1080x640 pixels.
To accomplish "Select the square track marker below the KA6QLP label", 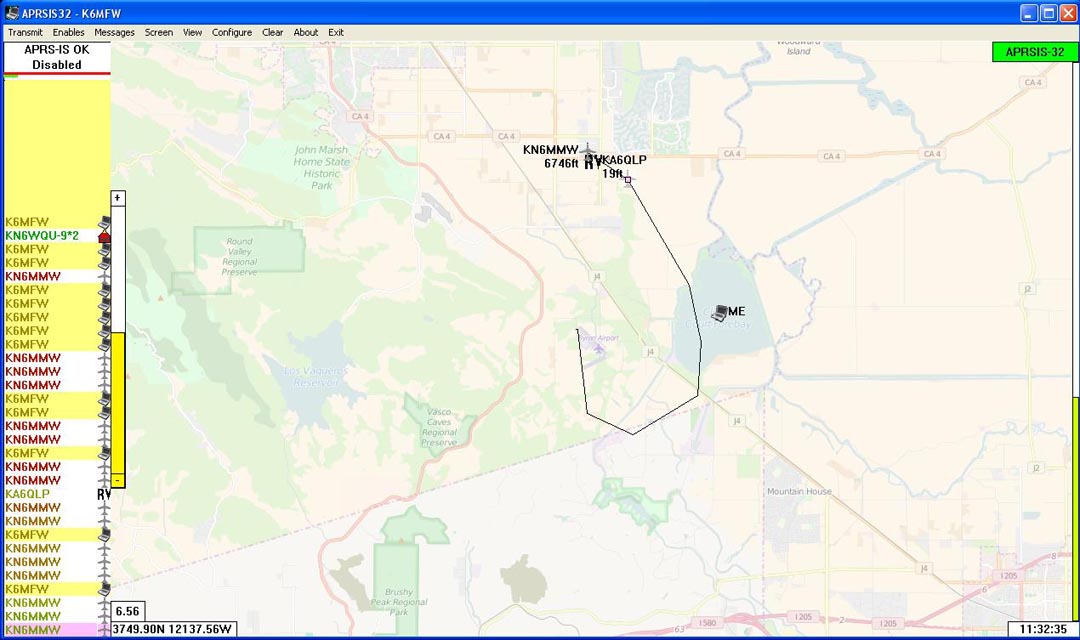I will point(628,180).
